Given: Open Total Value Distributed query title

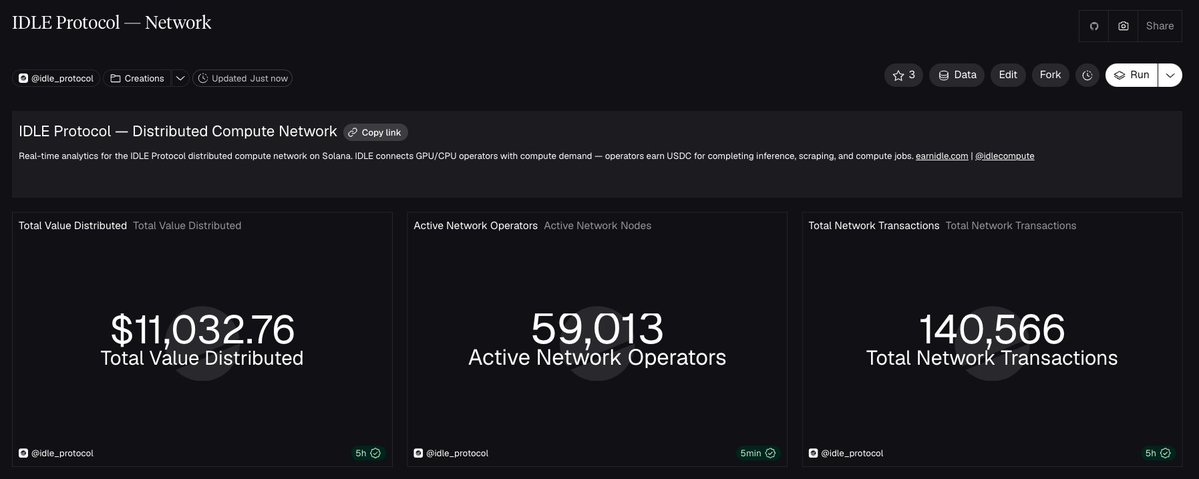Looking at the screenshot, I should pyautogui.click(x=73, y=226).
